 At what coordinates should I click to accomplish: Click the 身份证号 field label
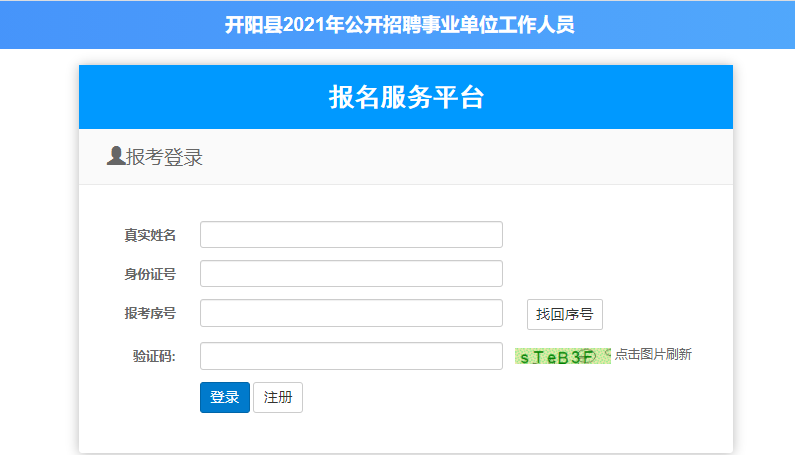[x=150, y=274]
